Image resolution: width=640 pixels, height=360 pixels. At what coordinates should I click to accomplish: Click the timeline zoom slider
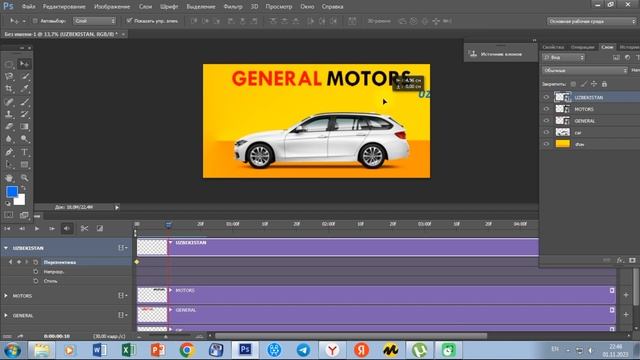166,336
